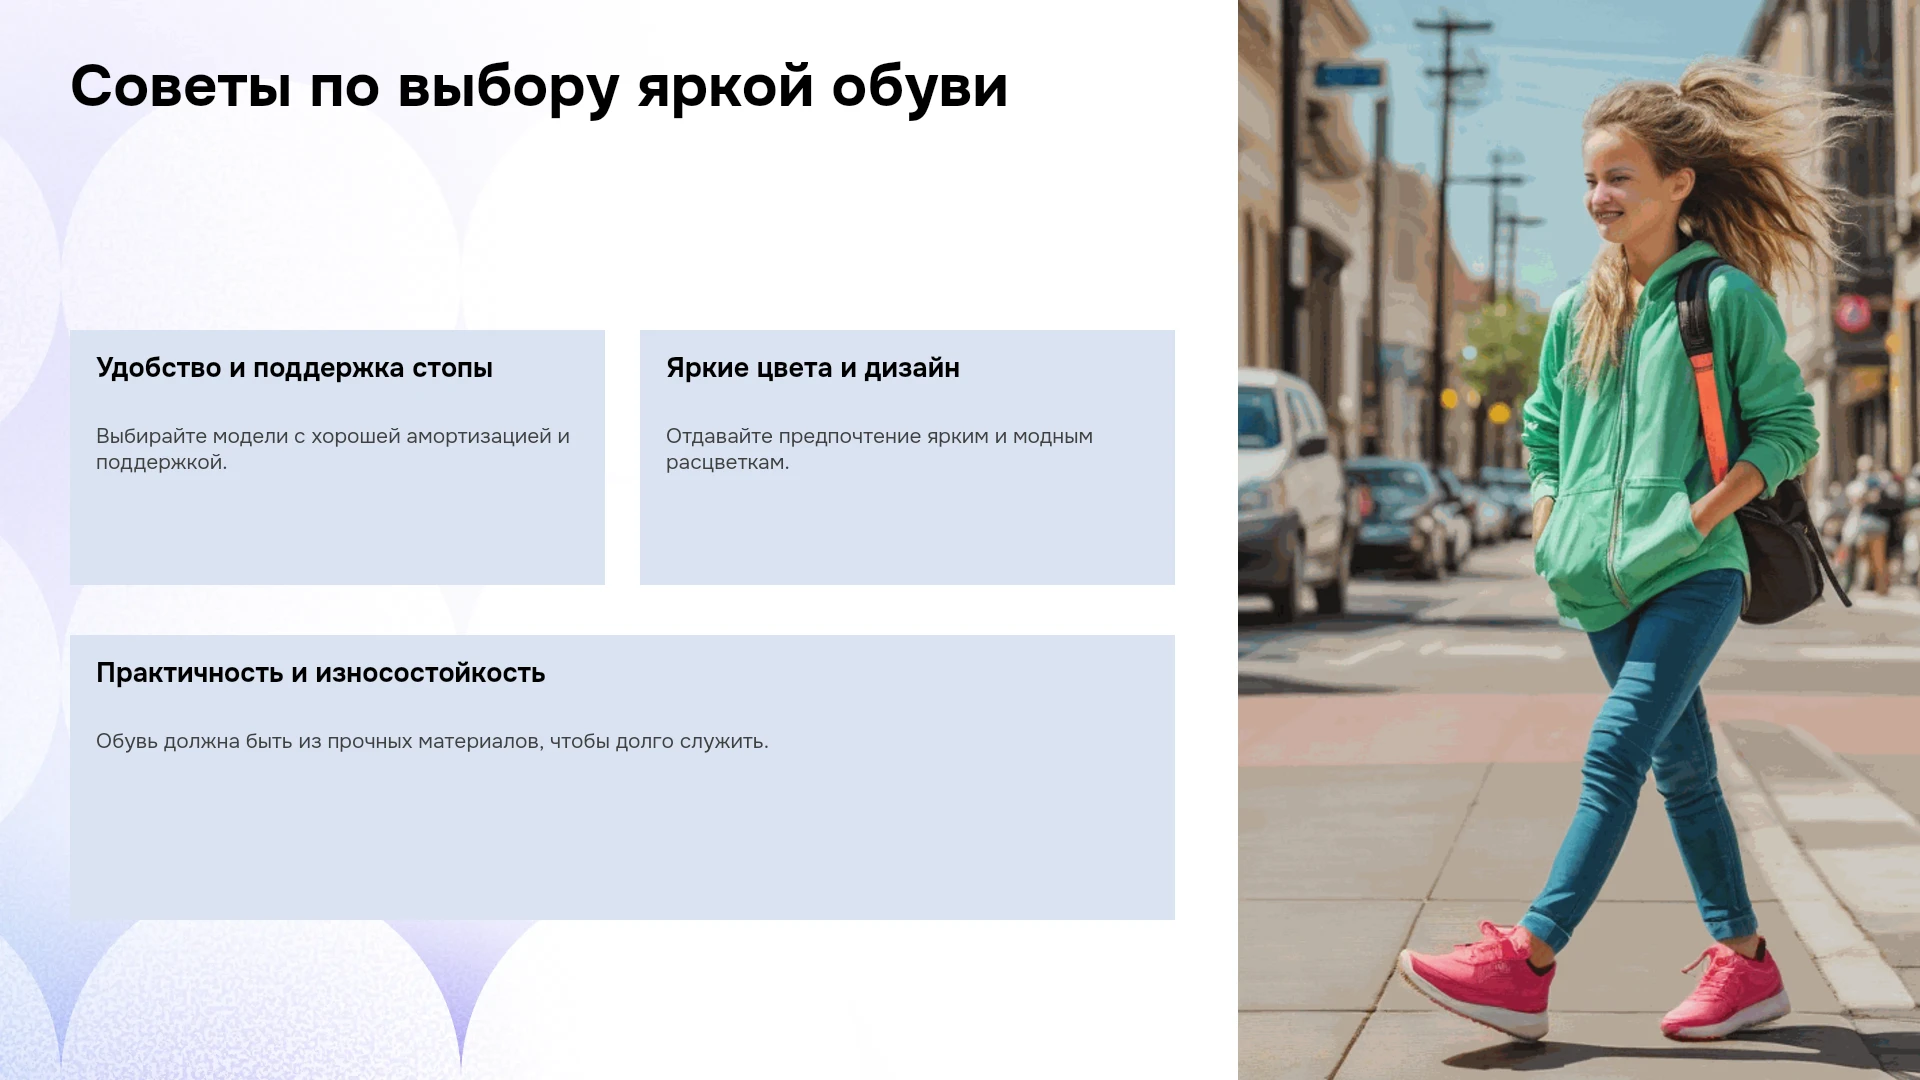
Task: Click the white car parked on street
Action: point(1290,490)
